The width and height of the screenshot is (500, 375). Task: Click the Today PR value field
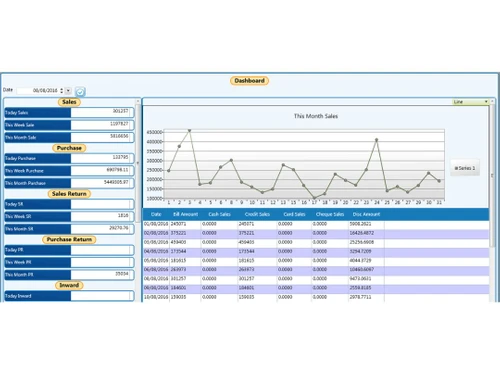(102, 250)
